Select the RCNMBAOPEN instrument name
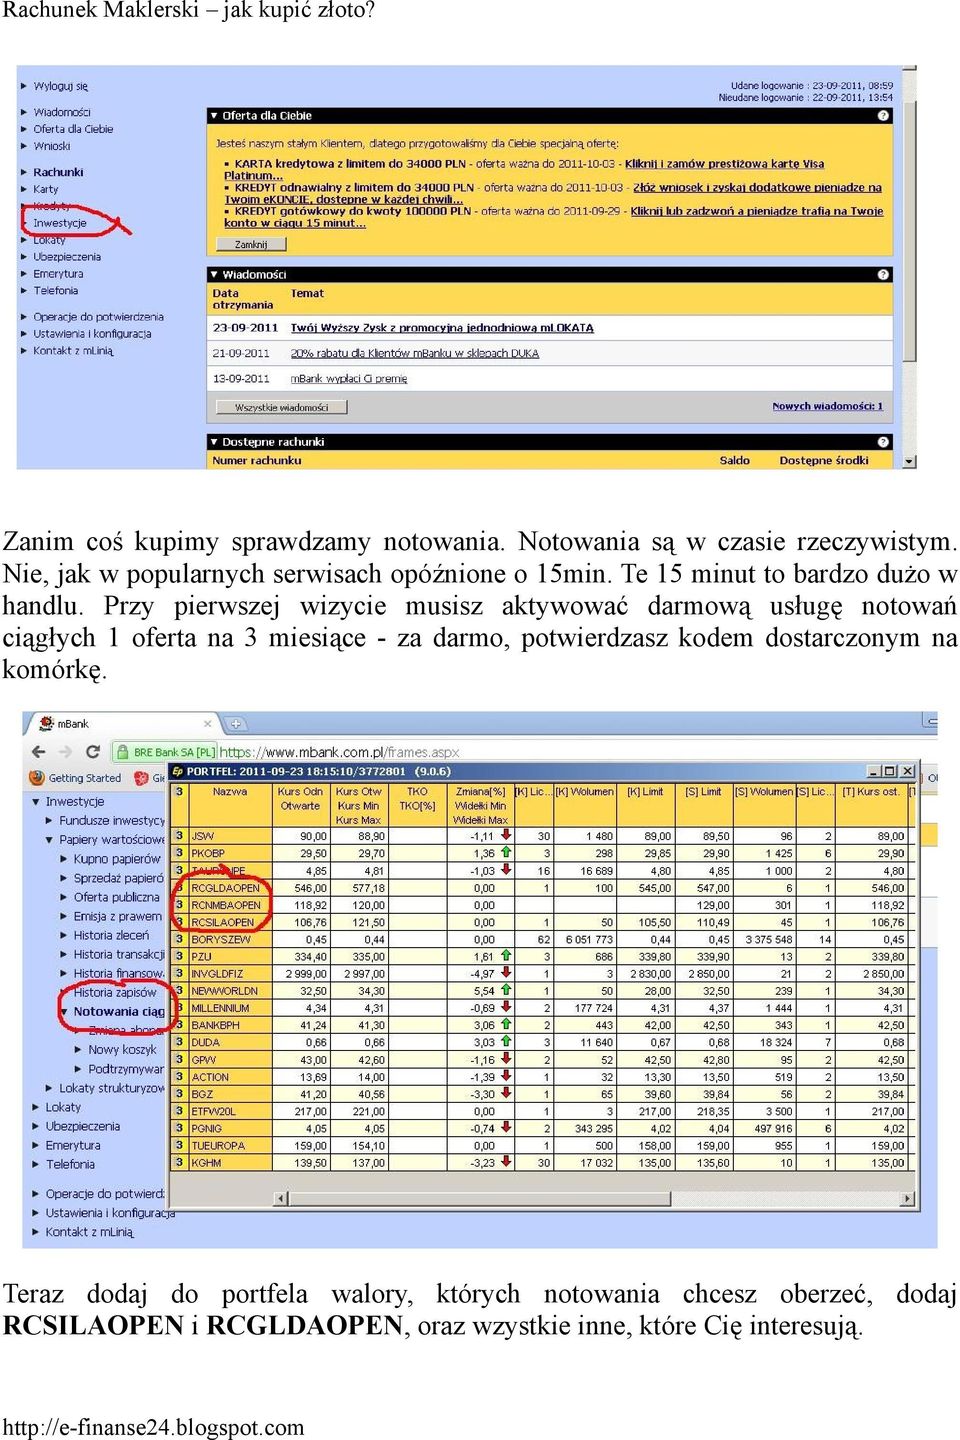 click(226, 905)
